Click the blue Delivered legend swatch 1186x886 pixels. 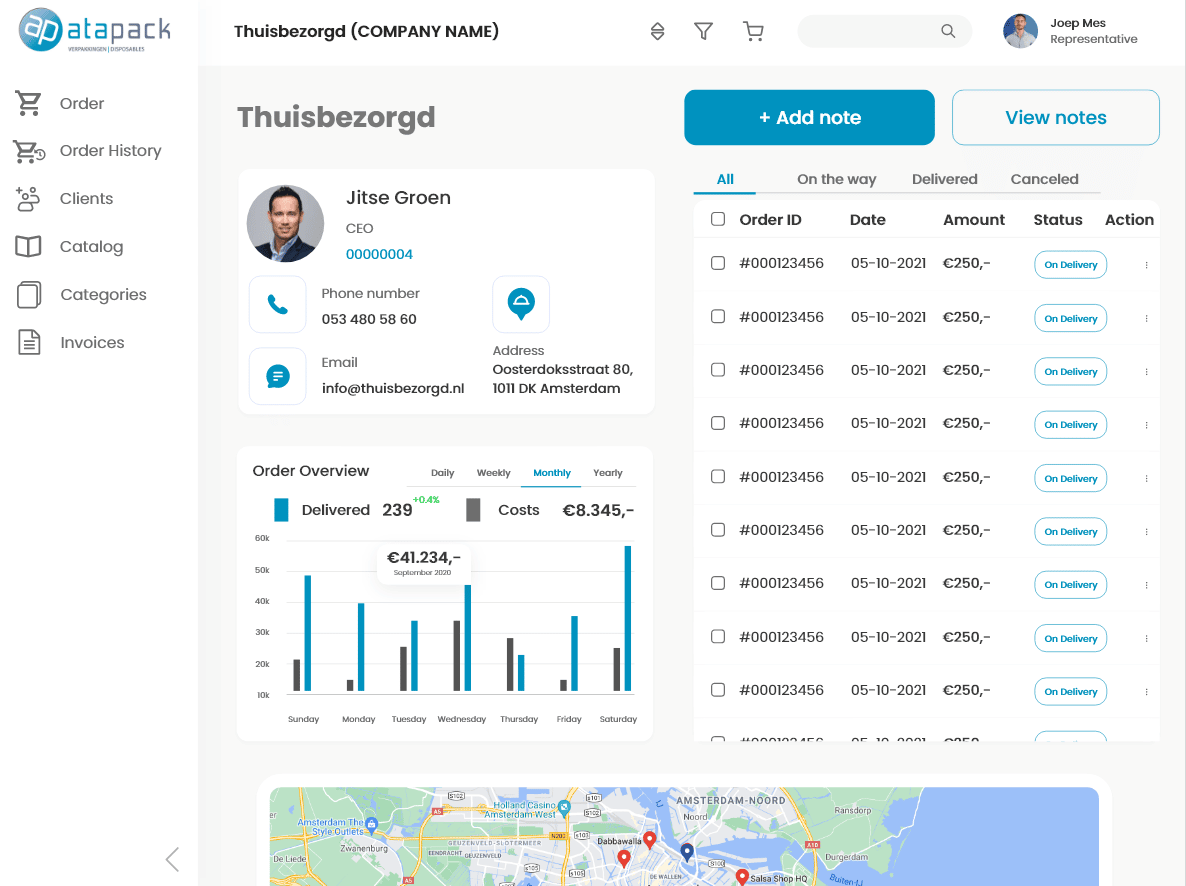tap(281, 510)
